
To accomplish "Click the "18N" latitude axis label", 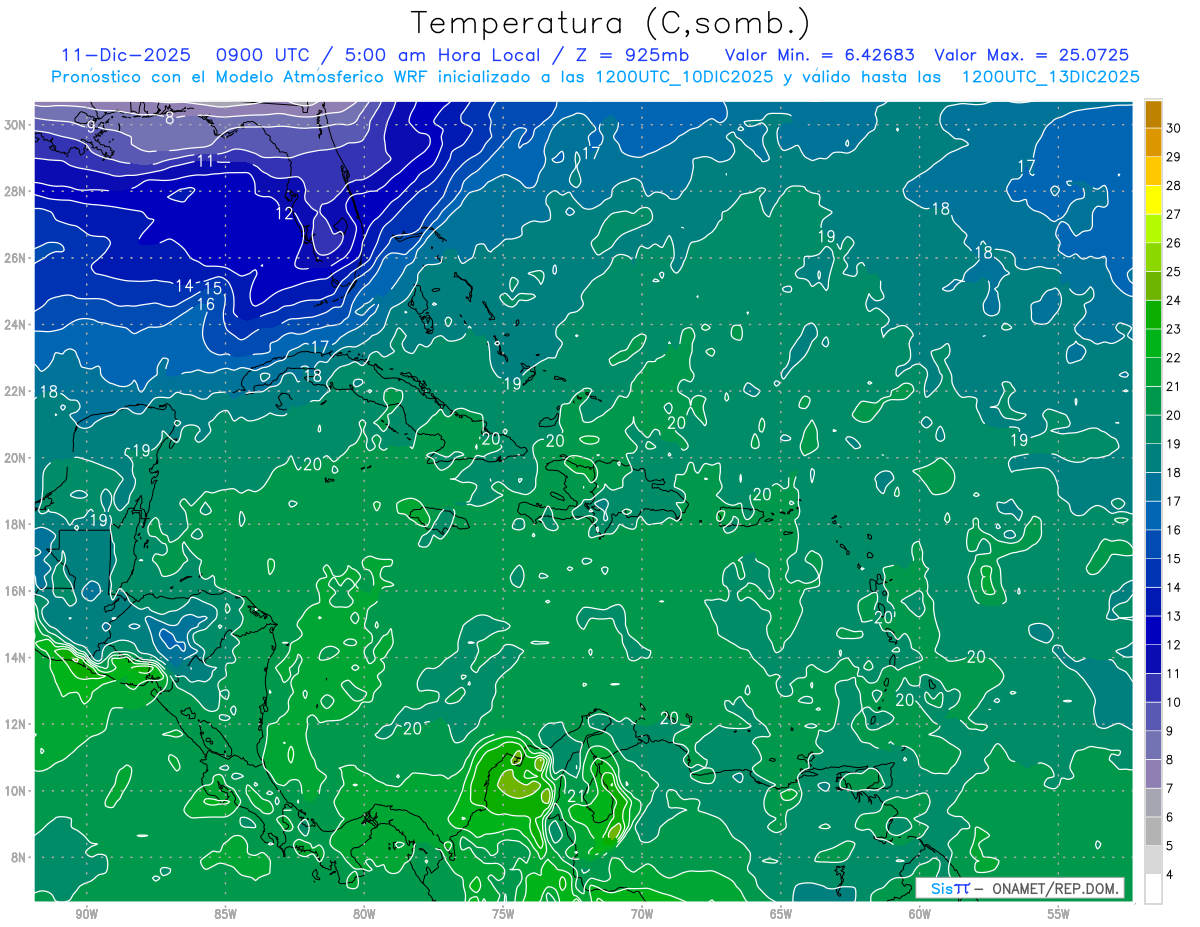I will pos(16,524).
